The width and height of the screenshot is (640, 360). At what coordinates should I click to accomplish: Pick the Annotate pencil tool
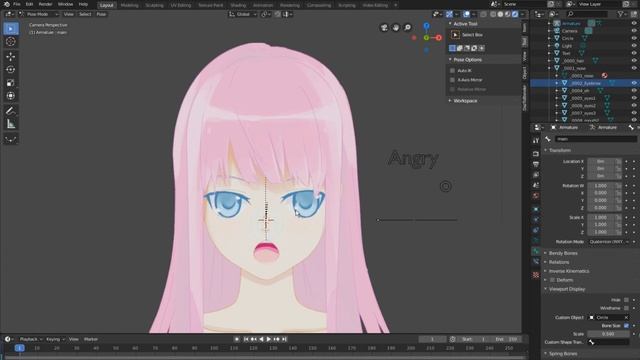11,111
